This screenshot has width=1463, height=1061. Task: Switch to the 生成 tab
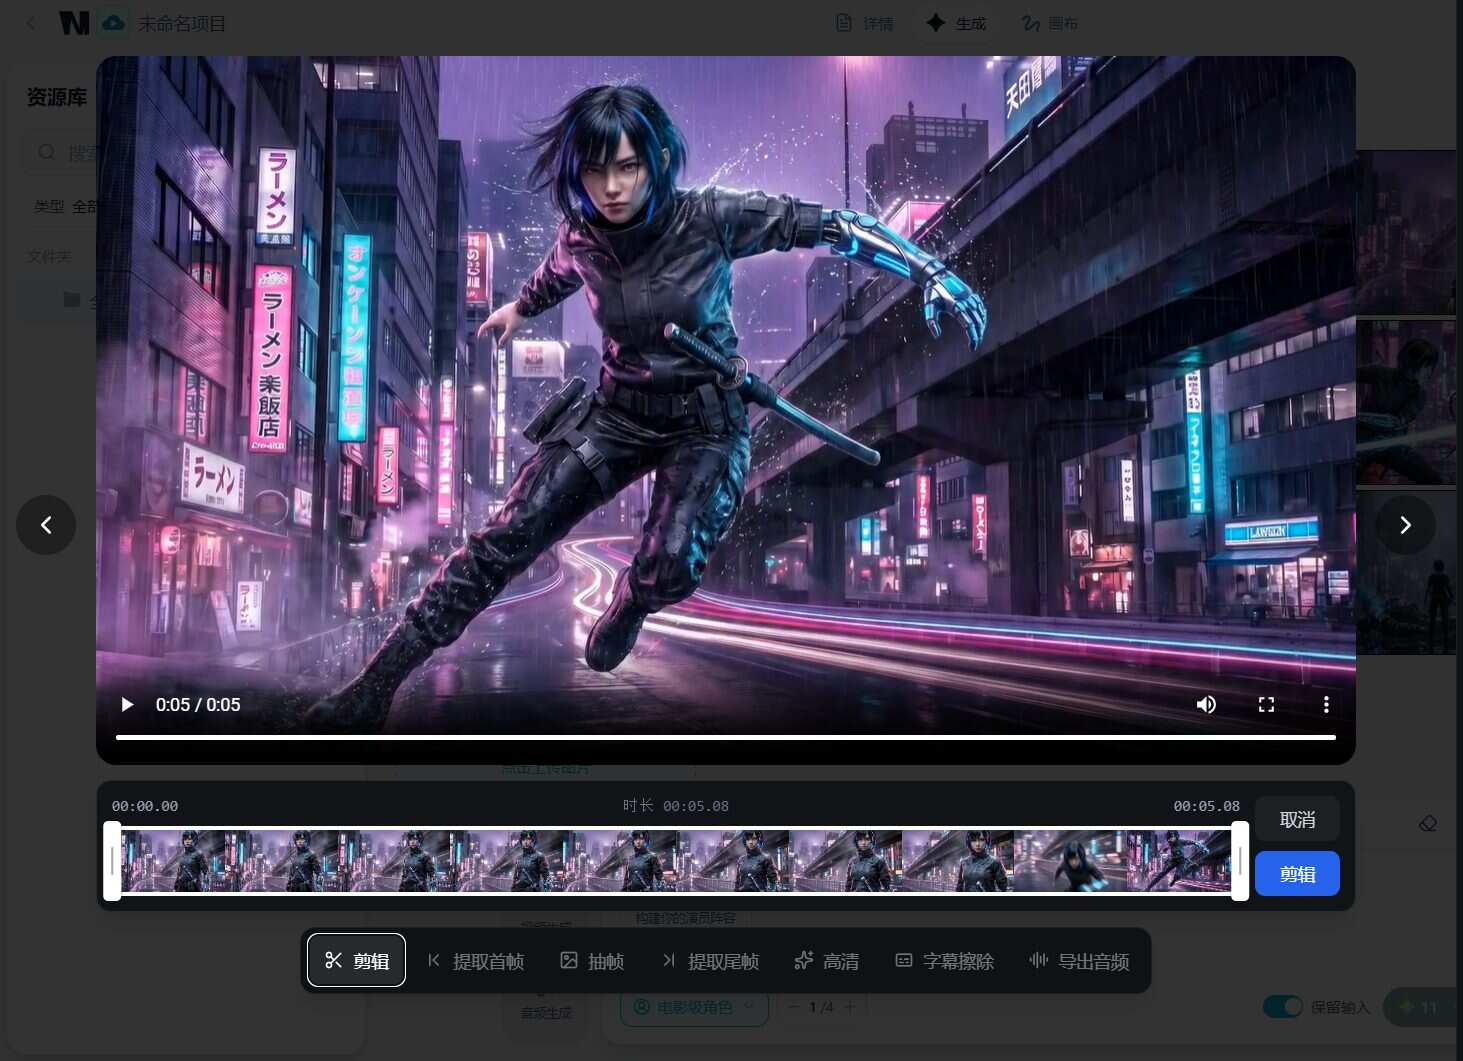(957, 23)
